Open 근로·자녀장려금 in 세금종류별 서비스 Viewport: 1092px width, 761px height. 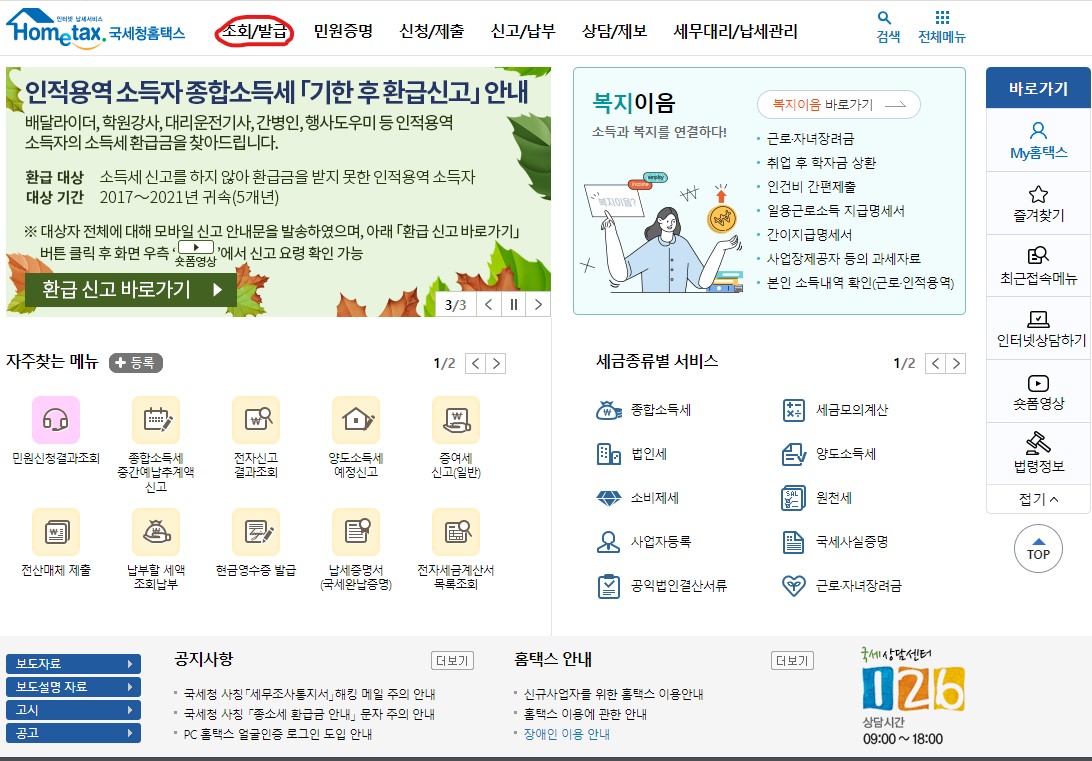click(841, 586)
